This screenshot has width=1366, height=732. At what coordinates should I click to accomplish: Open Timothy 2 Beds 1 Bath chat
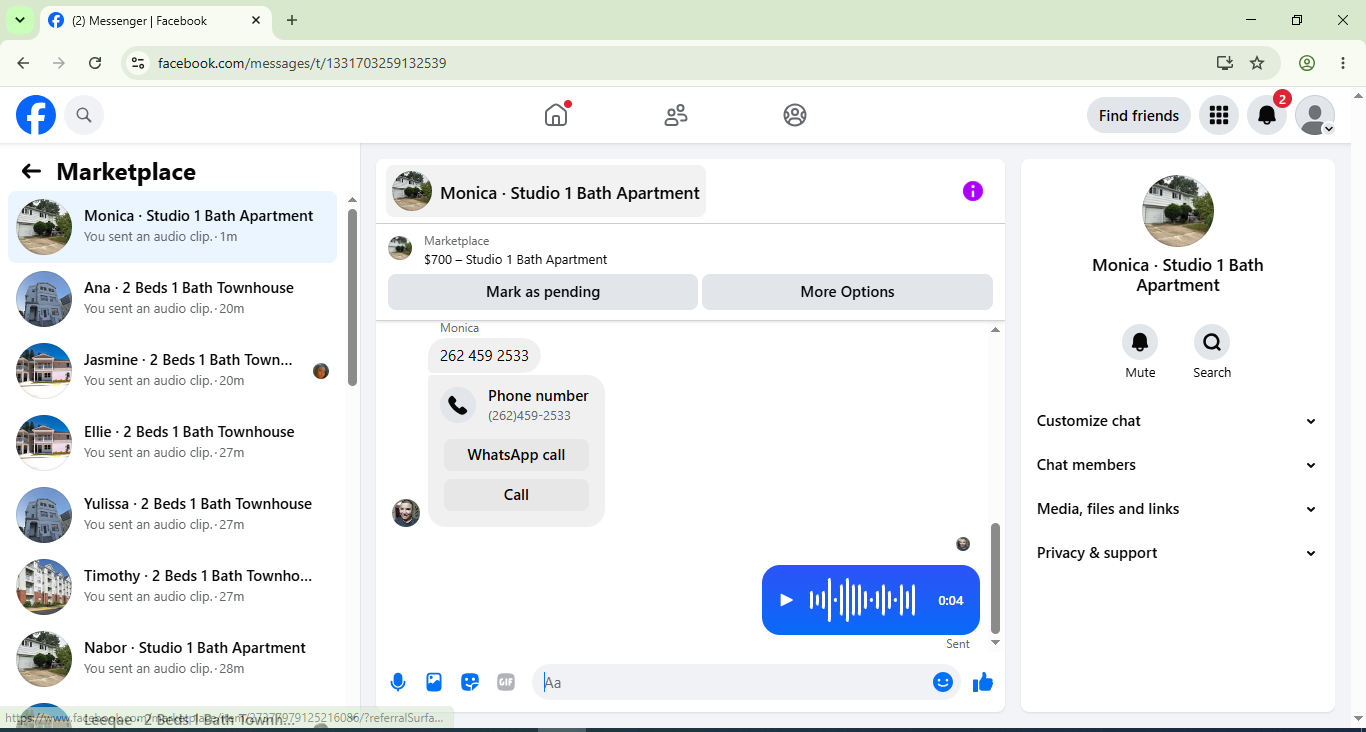tap(172, 587)
